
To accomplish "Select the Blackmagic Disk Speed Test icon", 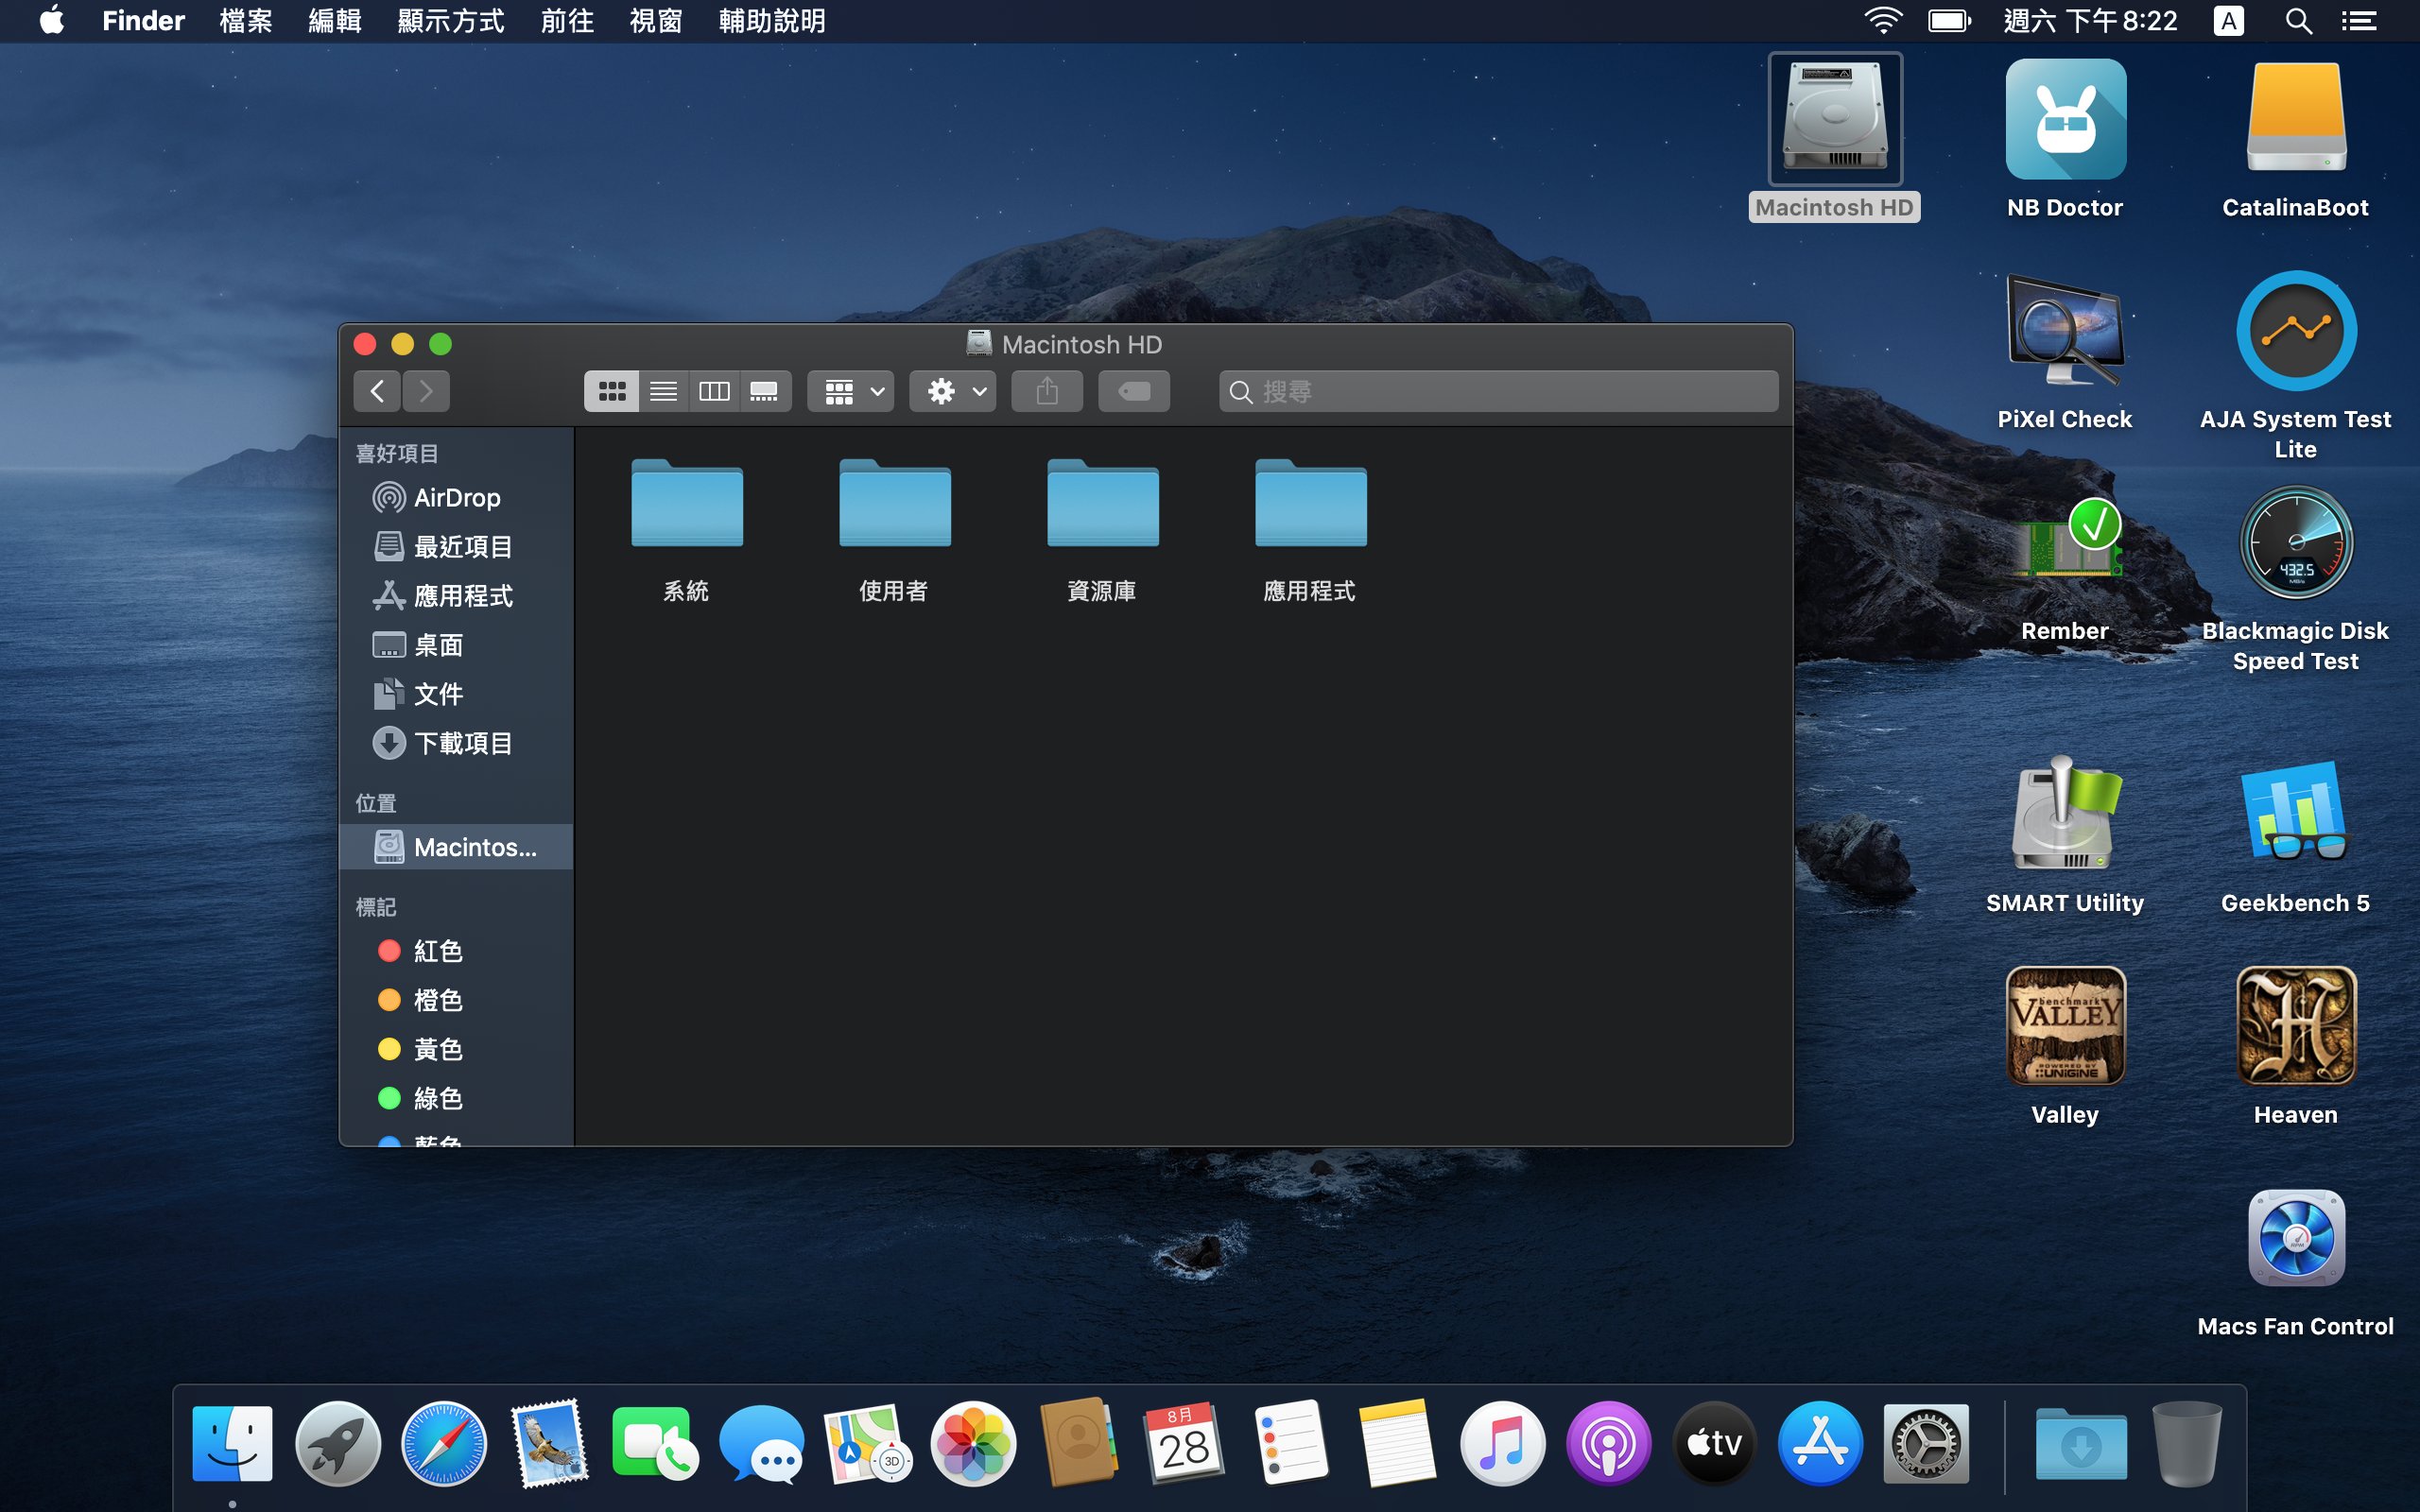I will coord(2295,543).
